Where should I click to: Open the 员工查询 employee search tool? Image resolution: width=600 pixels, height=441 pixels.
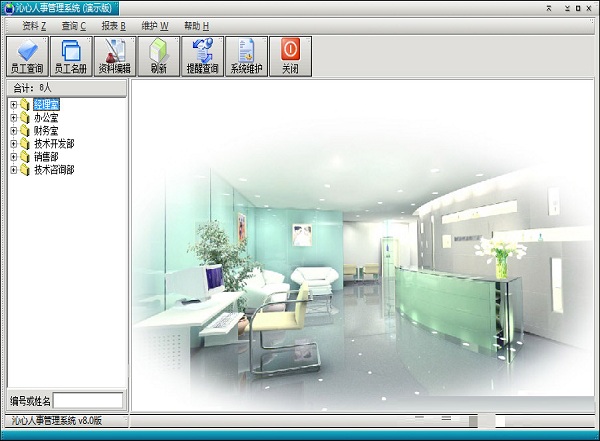pyautogui.click(x=26, y=57)
